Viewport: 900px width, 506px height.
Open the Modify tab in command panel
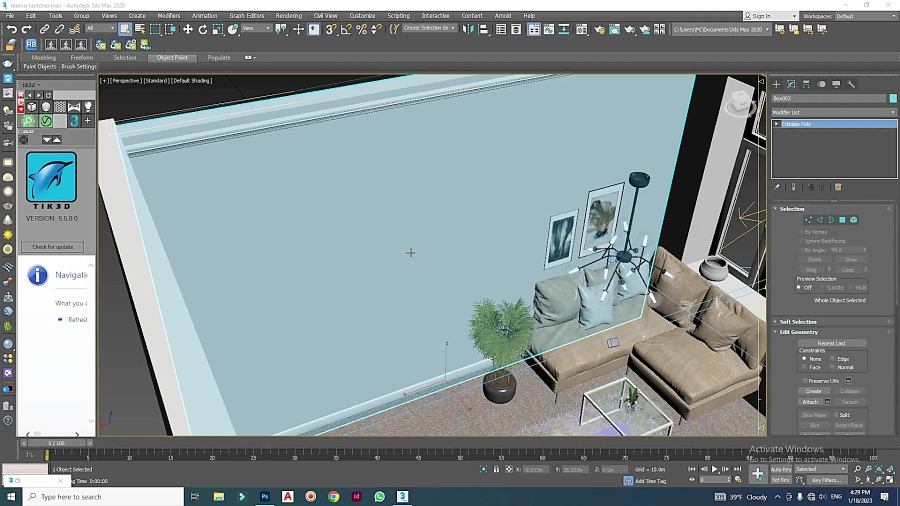click(x=791, y=84)
